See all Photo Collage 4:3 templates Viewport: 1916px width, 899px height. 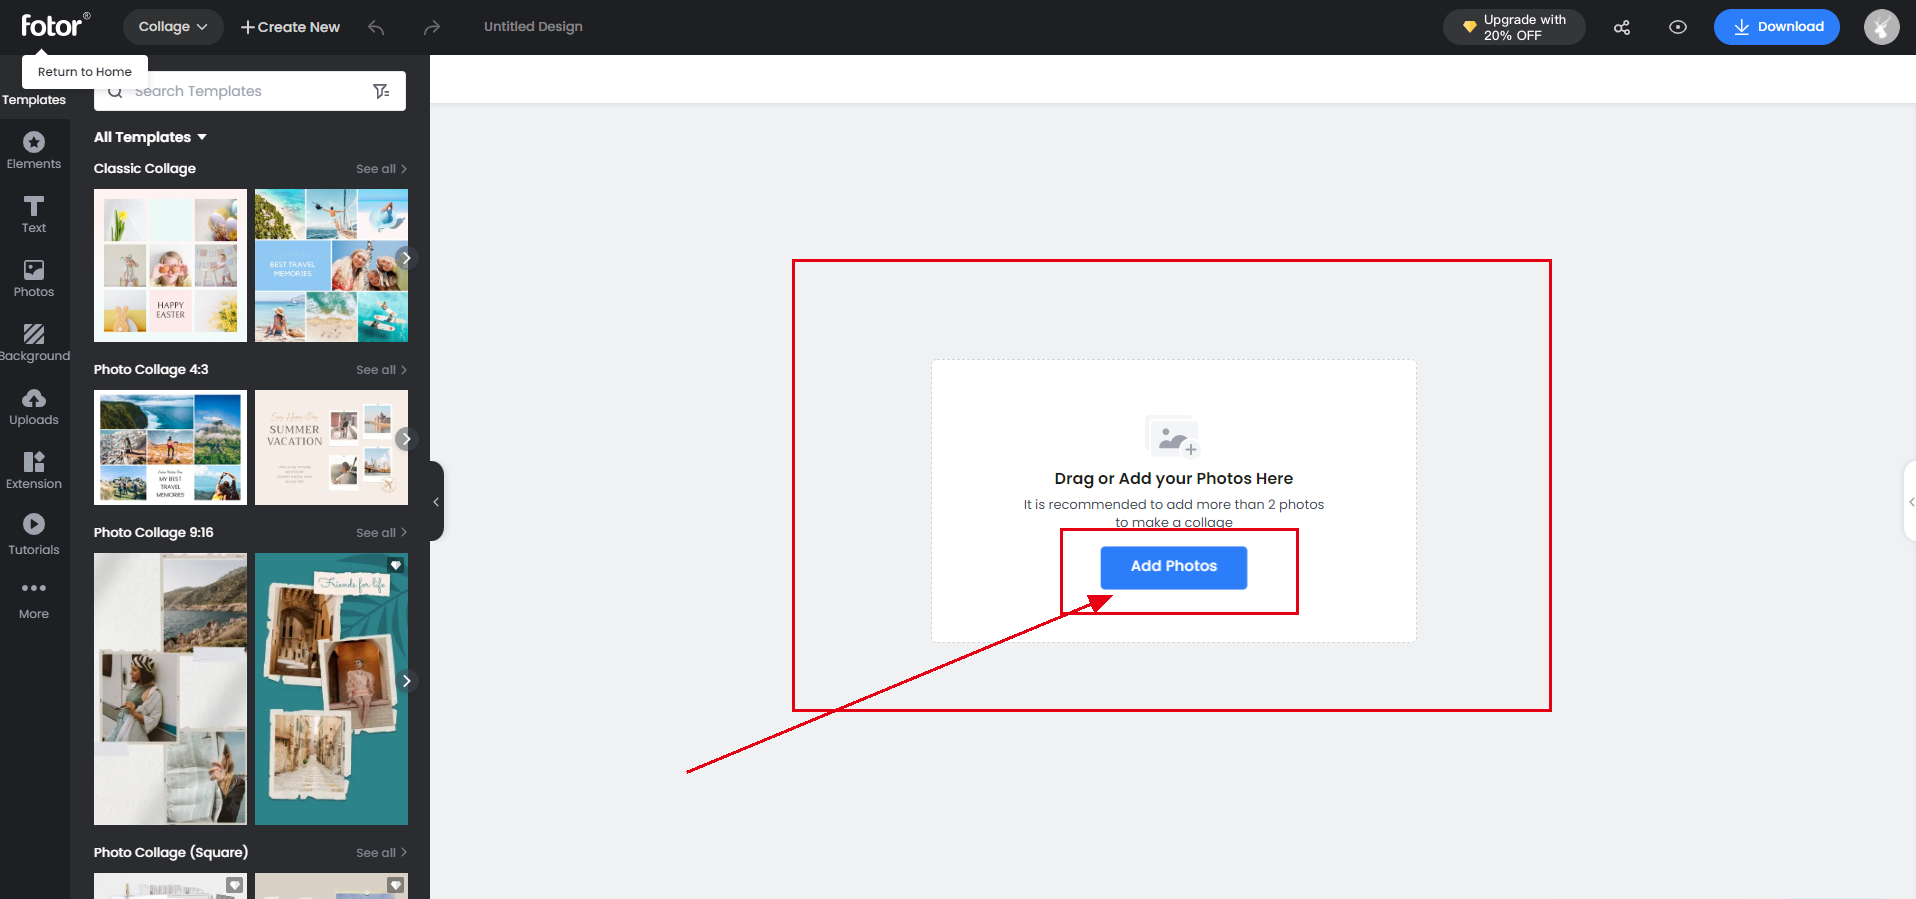pyautogui.click(x=381, y=370)
